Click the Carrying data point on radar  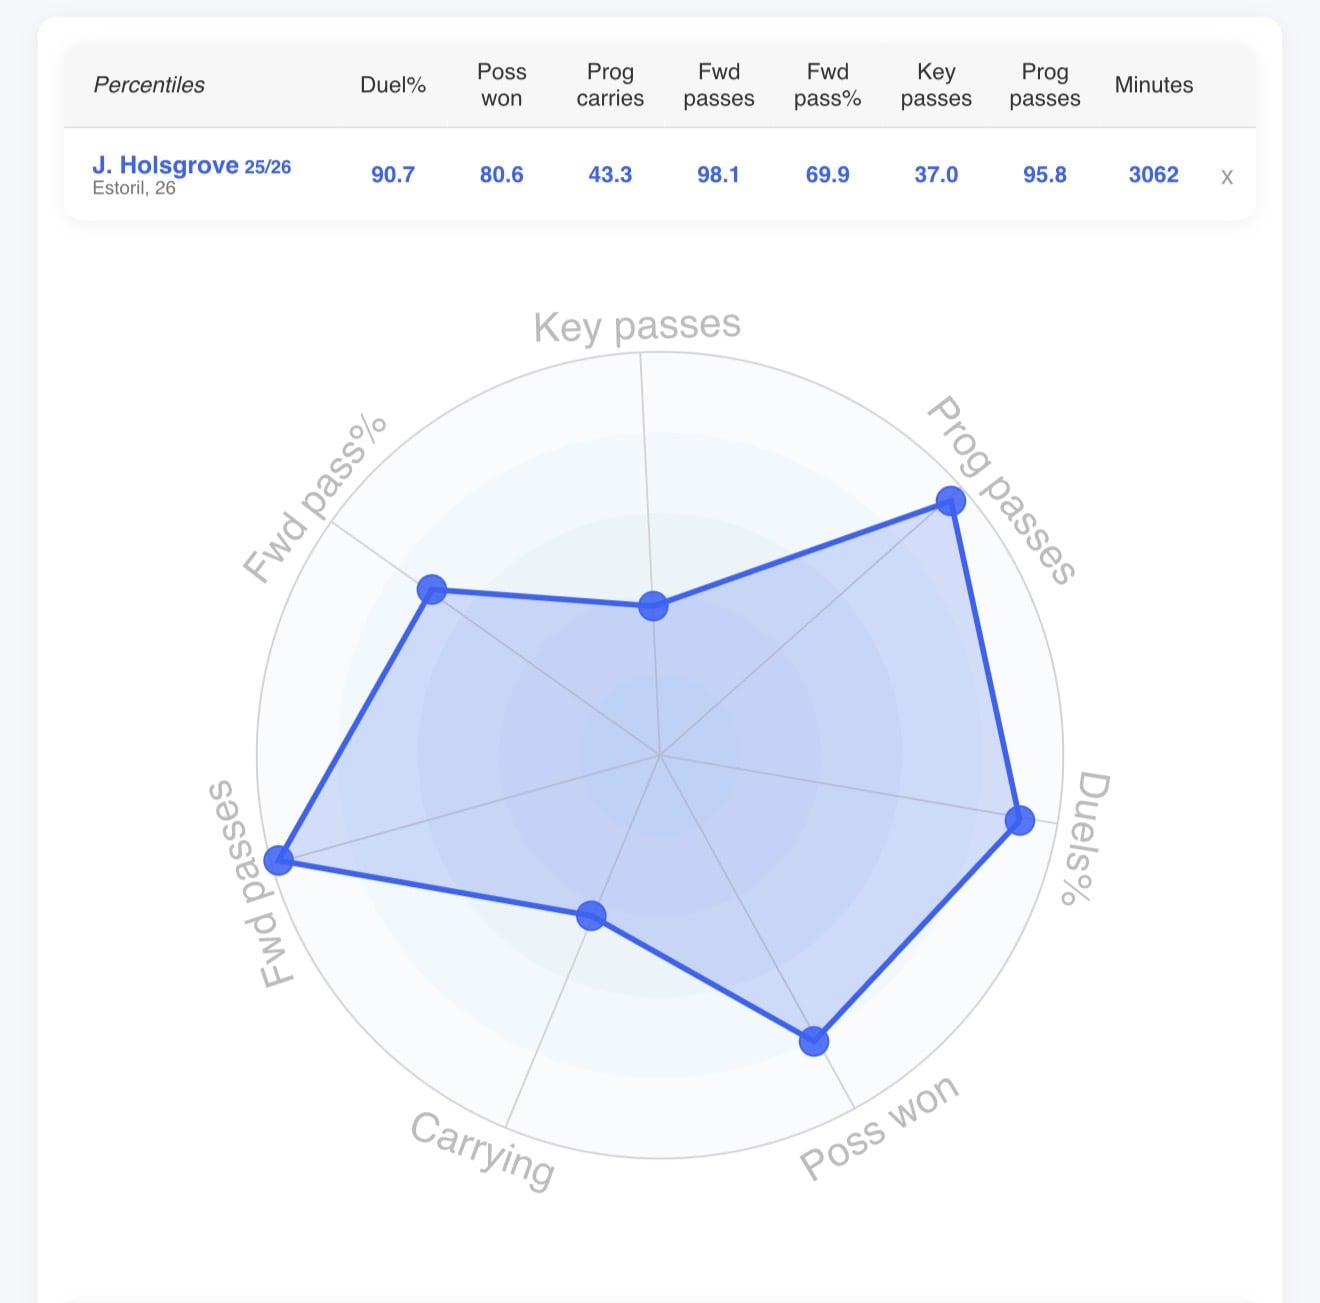click(x=591, y=915)
